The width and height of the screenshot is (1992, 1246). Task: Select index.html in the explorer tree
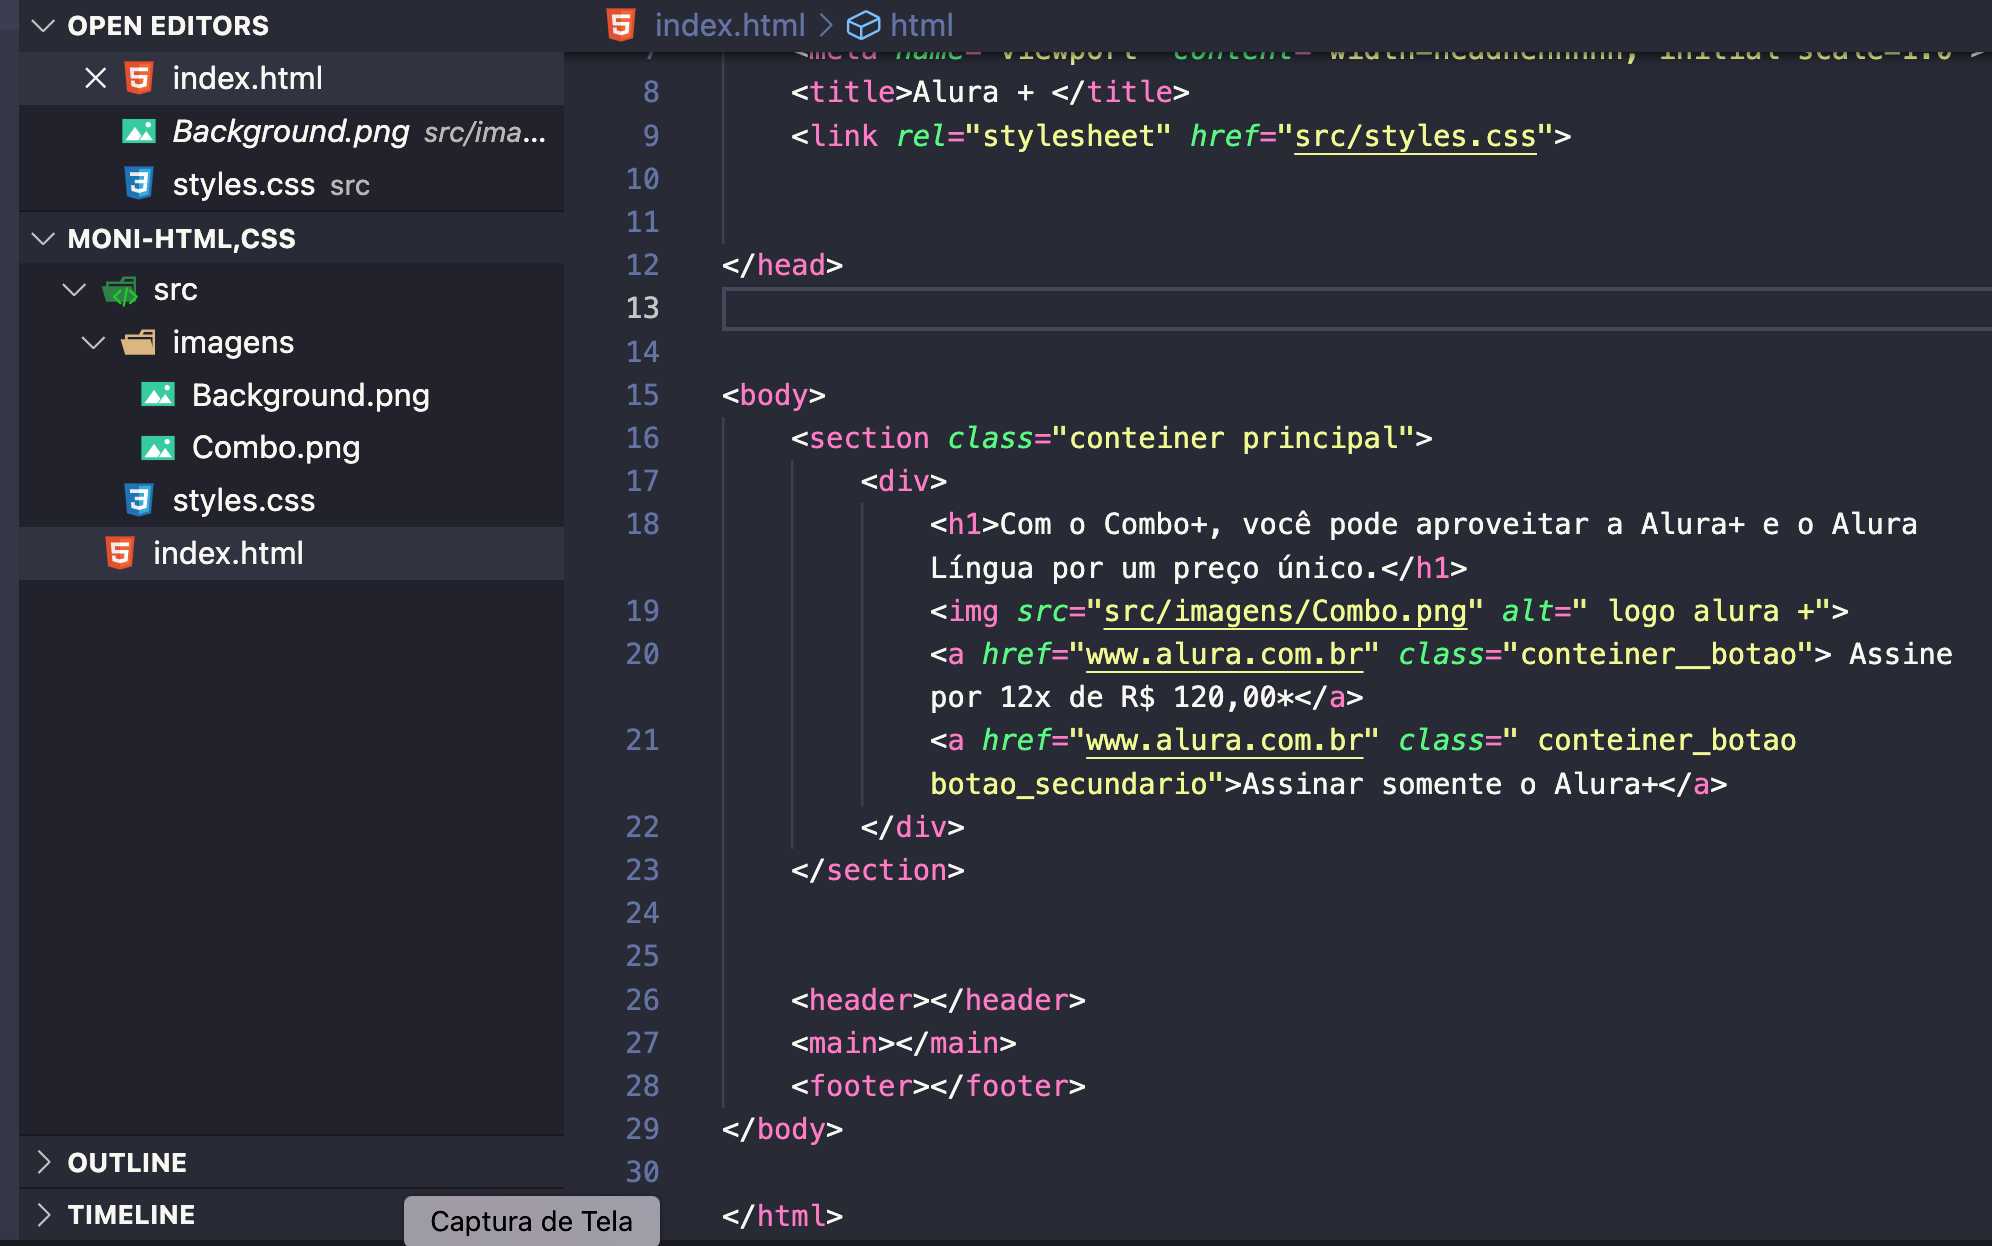pos(228,553)
